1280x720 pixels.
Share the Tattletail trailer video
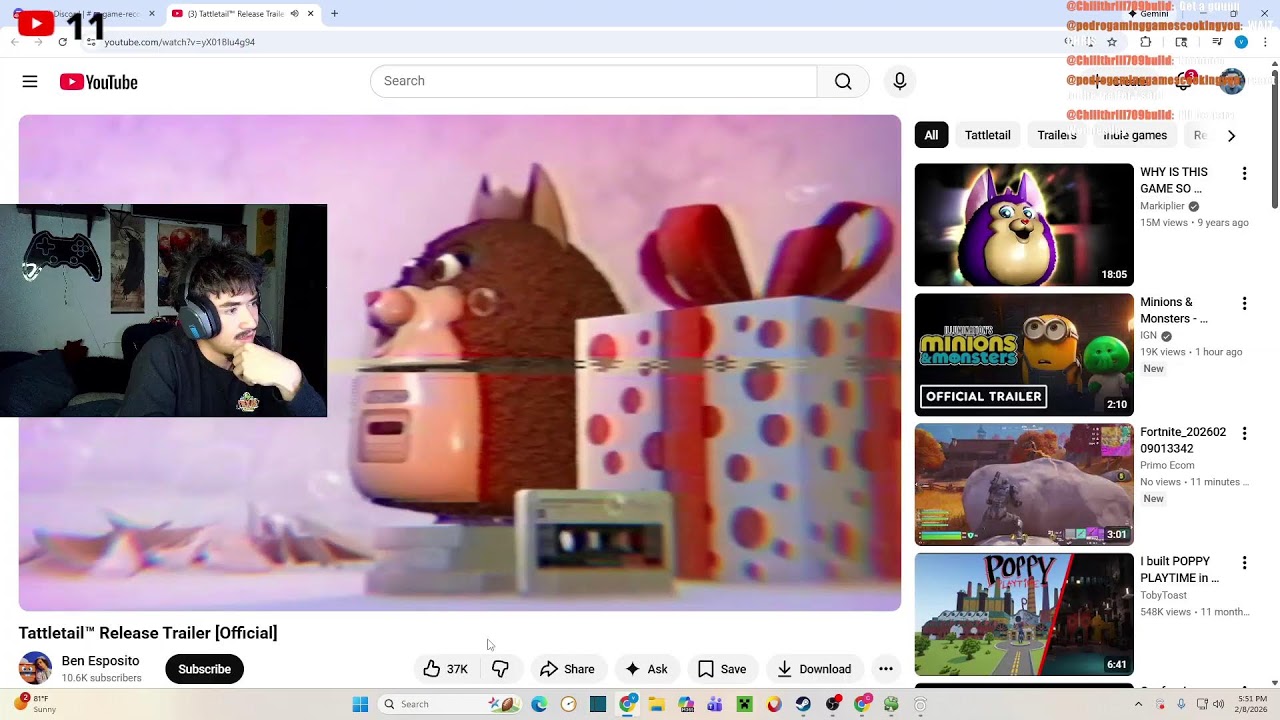click(x=567, y=669)
